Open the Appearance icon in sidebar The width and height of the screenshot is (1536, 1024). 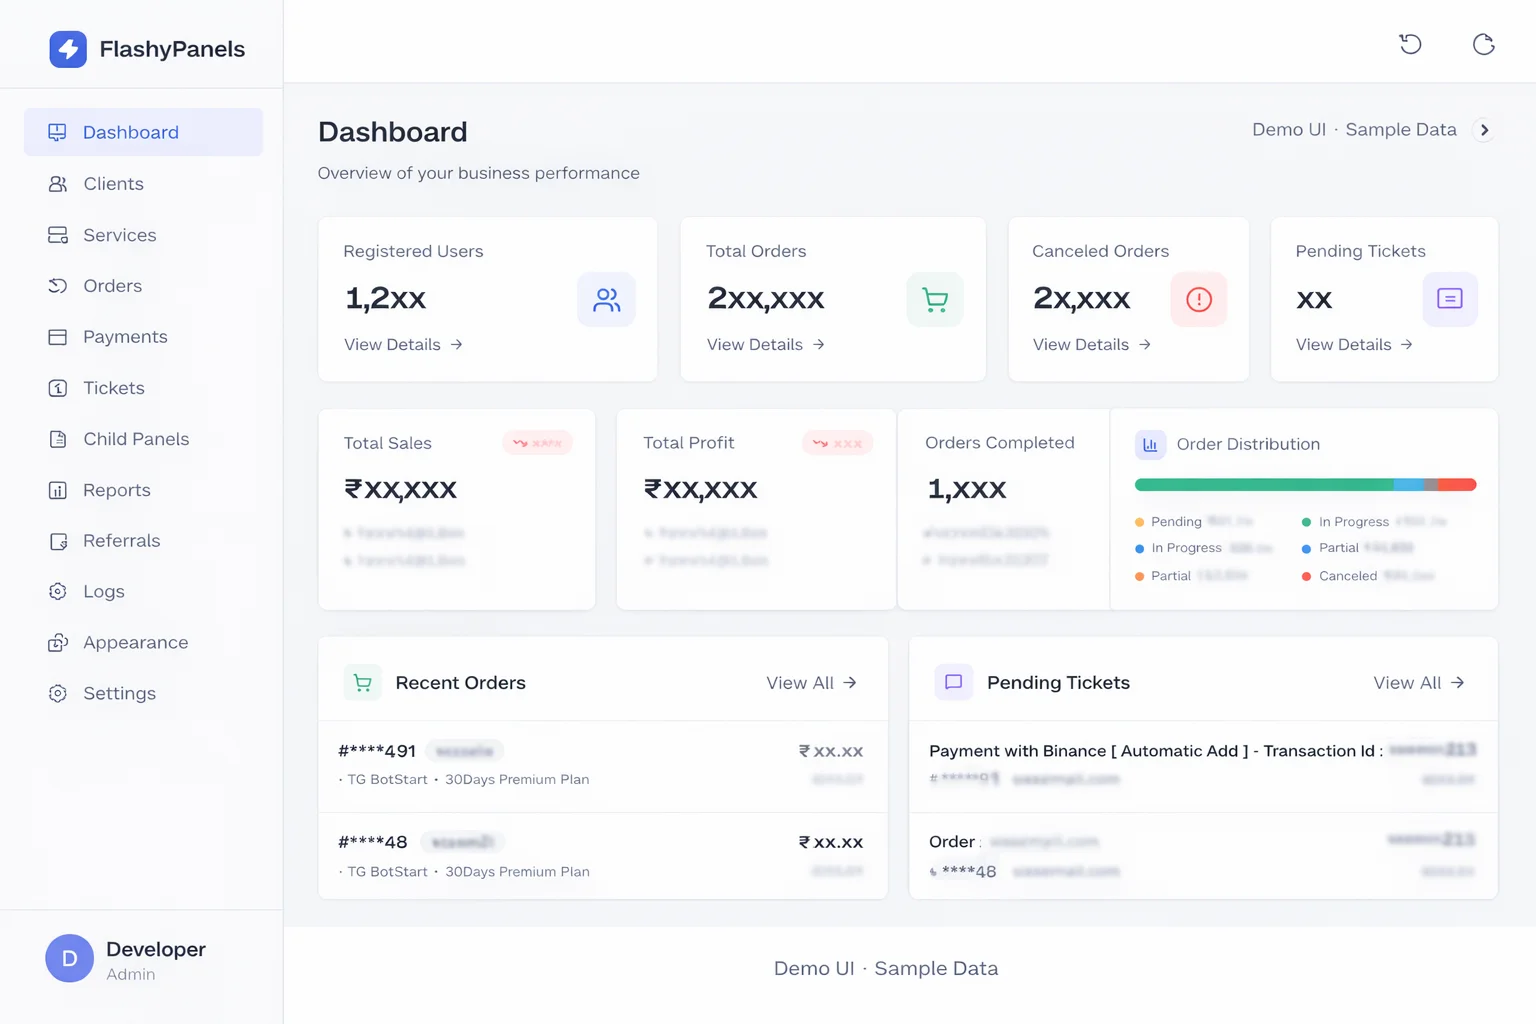tap(59, 642)
